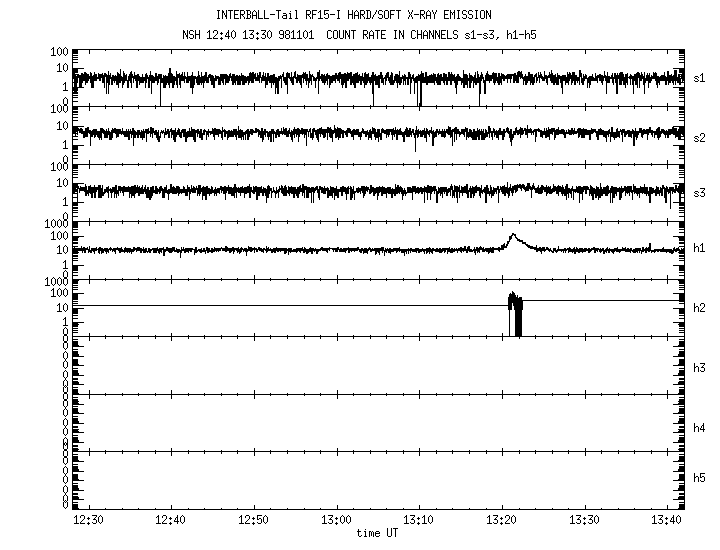Click the h3 channel label
Image resolution: width=720 pixels, height=550 pixels.
point(700,367)
